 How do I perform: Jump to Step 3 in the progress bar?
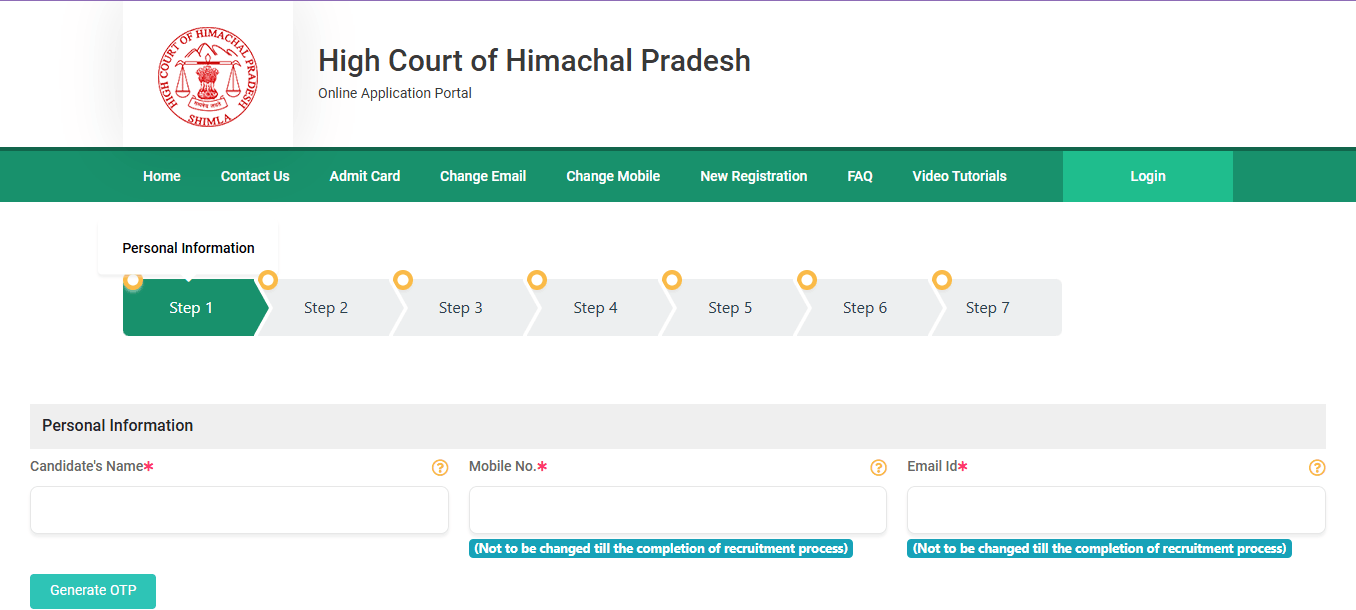click(460, 307)
